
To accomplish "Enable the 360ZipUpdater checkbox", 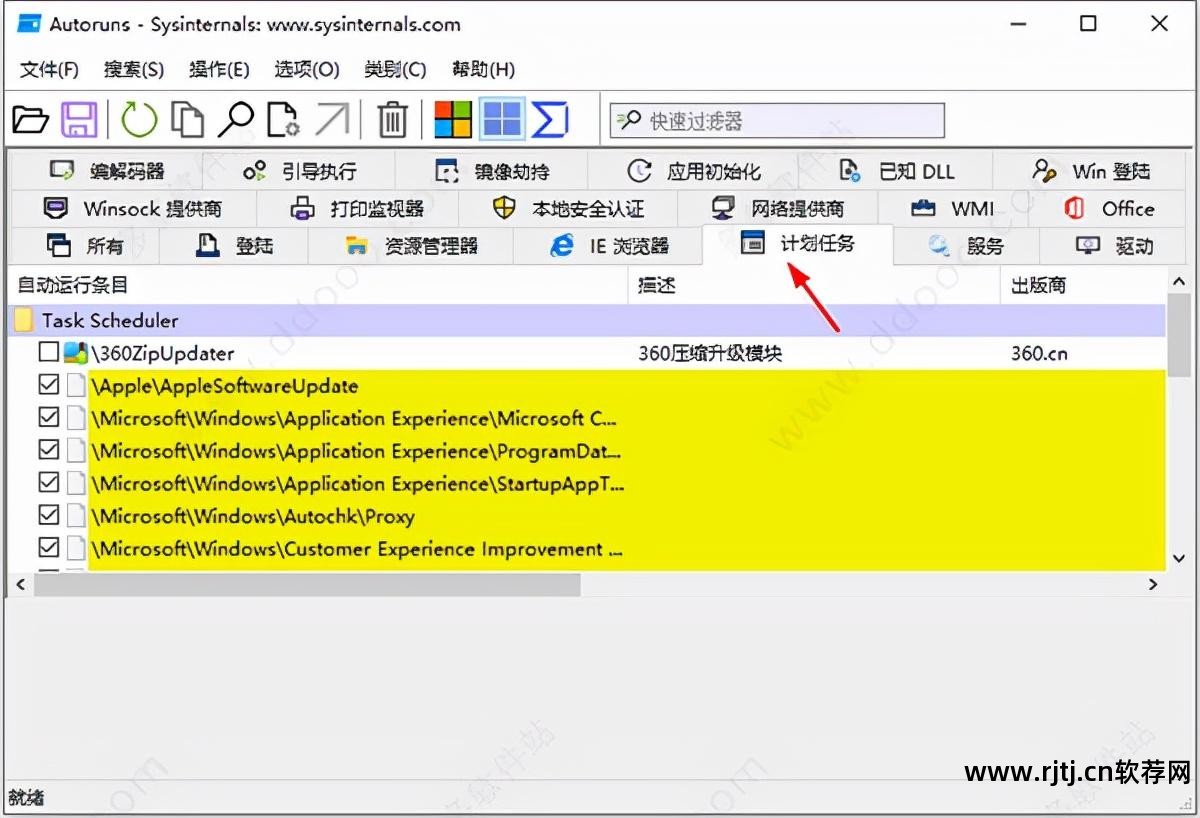I will (x=48, y=352).
